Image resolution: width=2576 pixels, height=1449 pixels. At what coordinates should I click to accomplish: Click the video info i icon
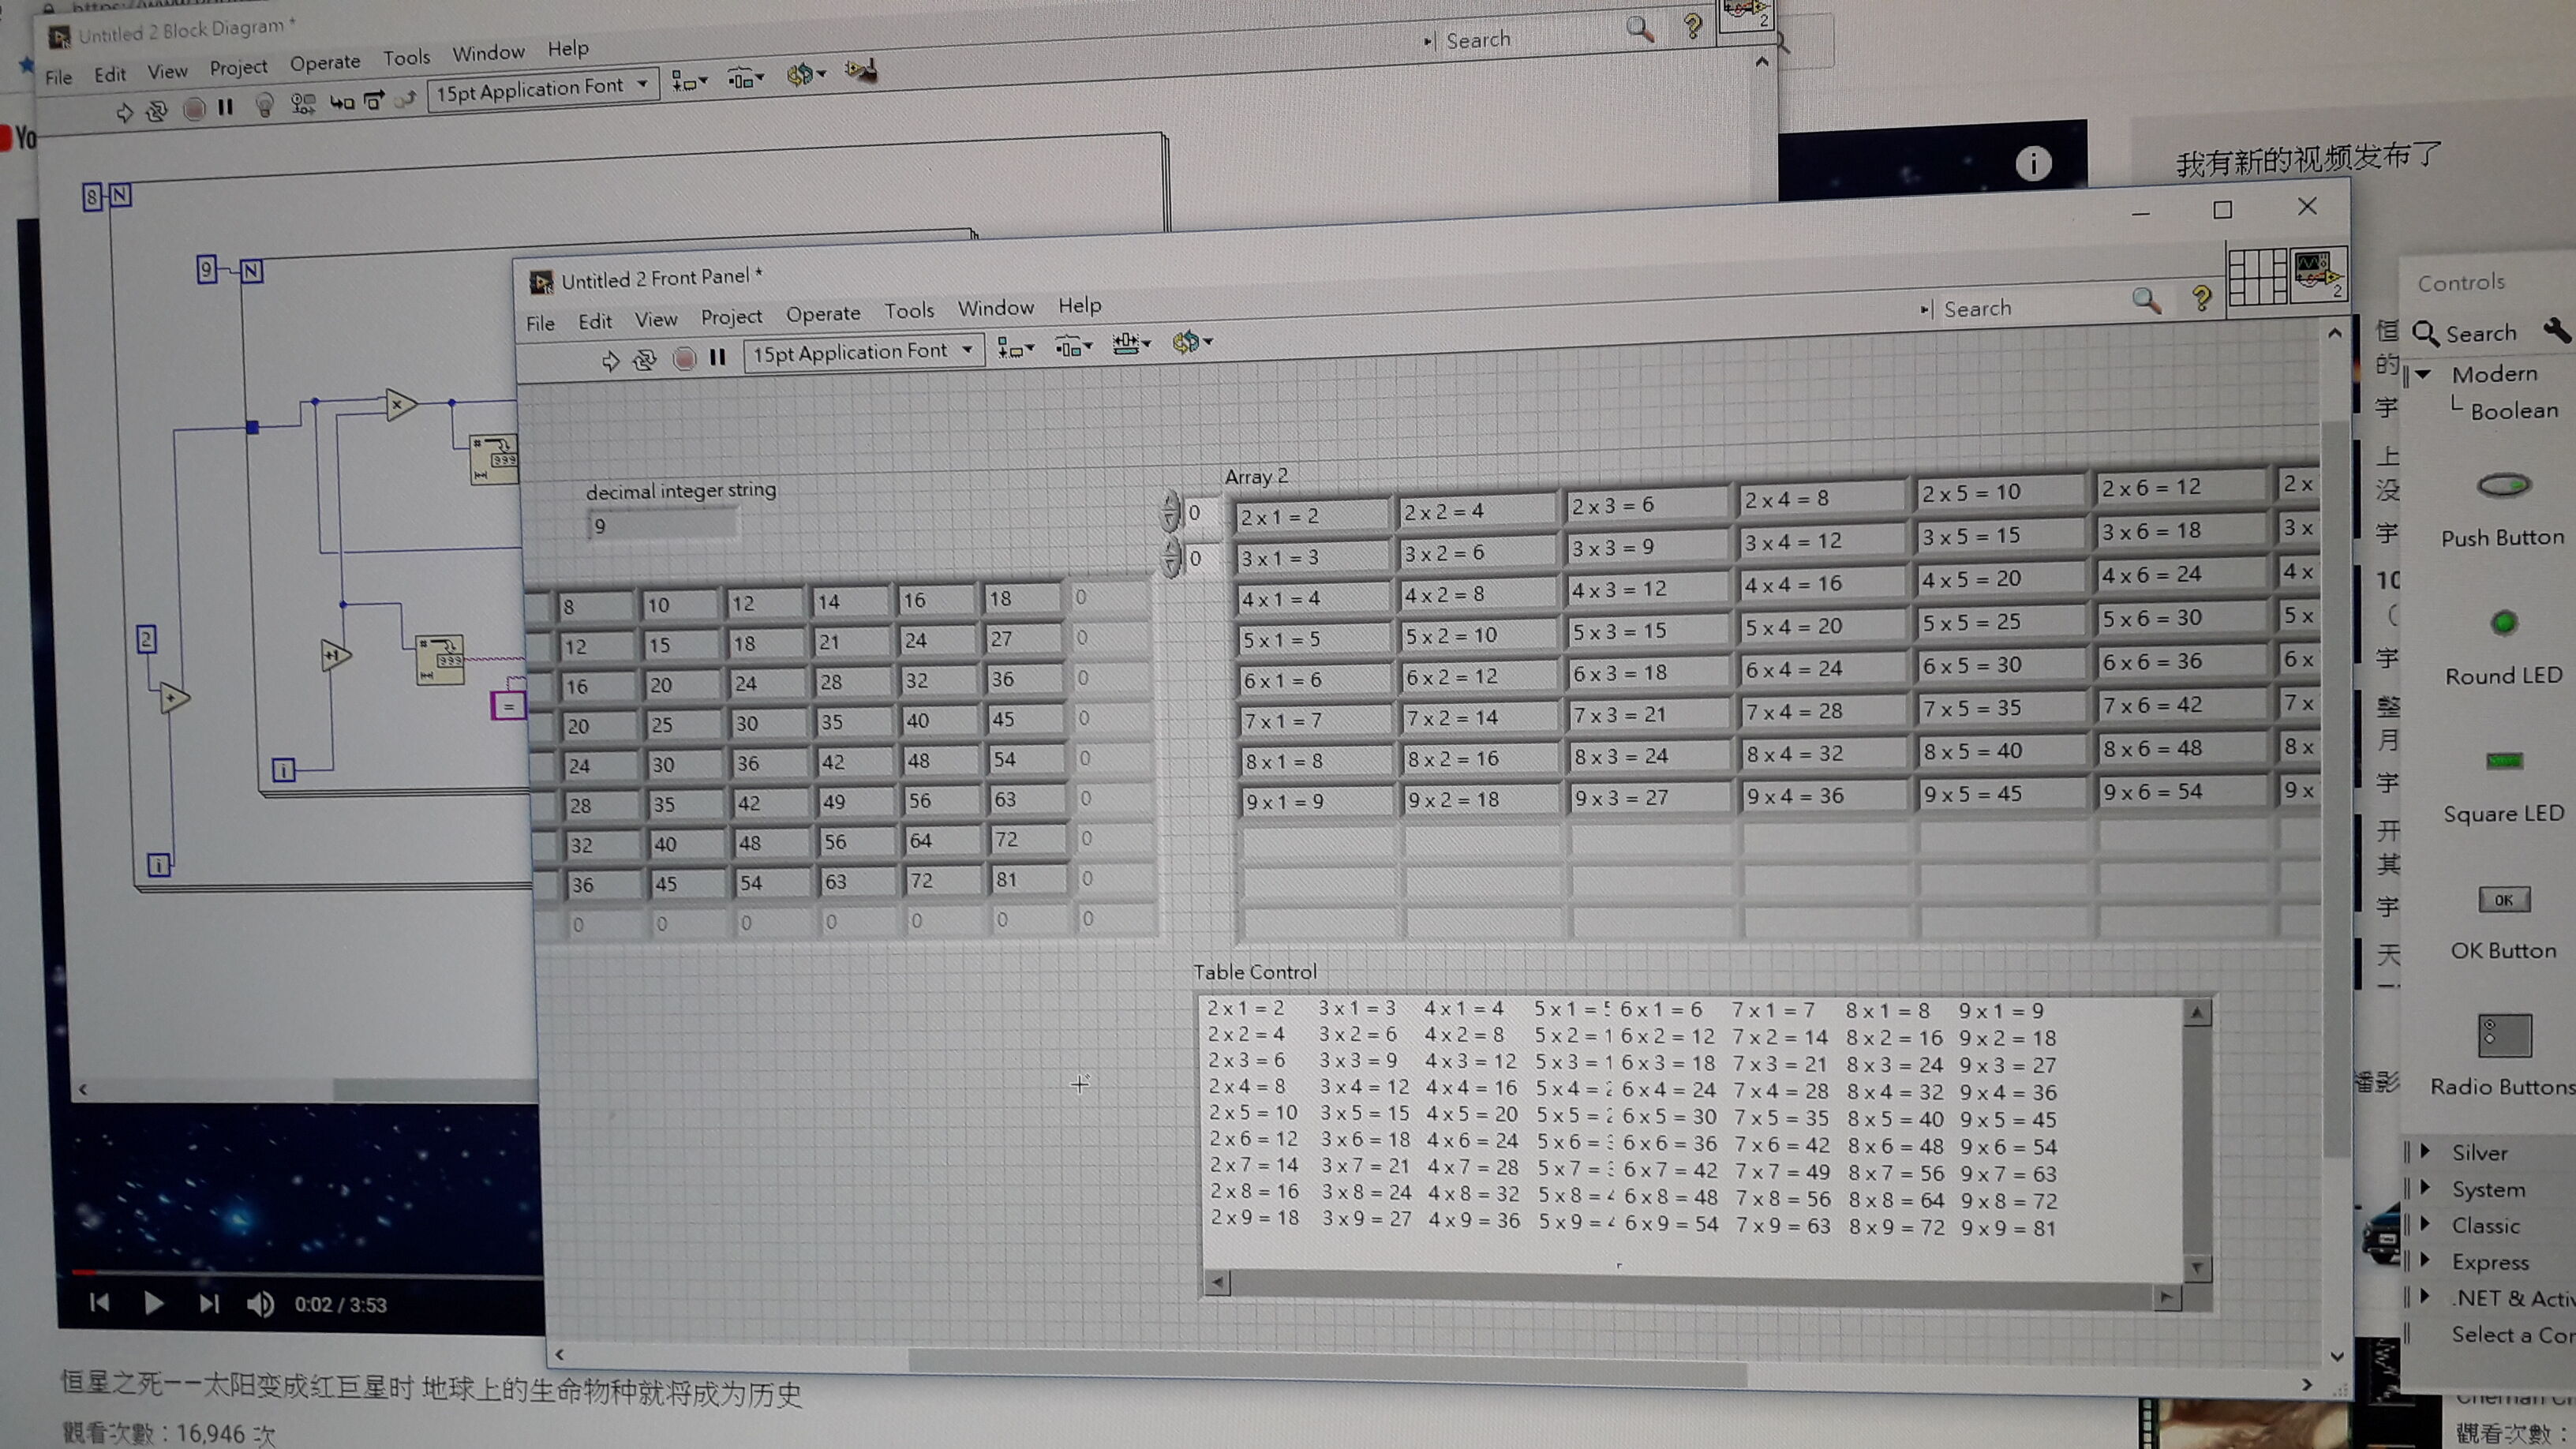[2033, 163]
